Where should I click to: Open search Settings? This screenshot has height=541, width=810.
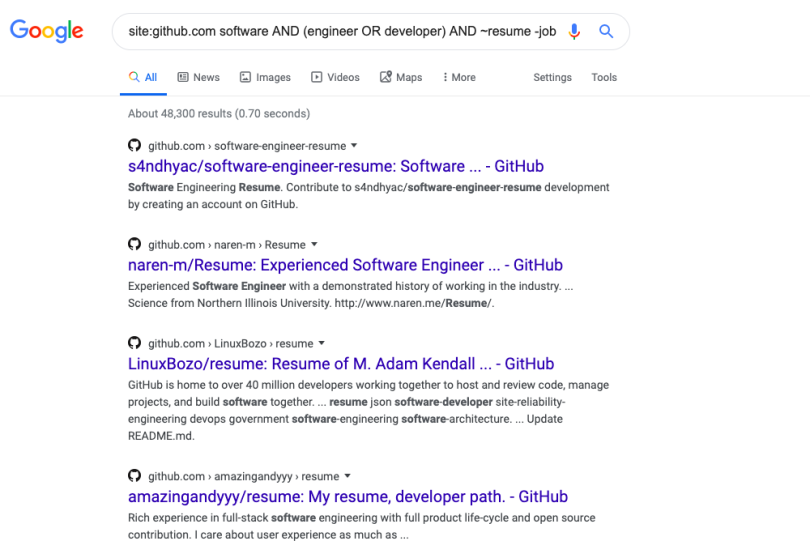point(552,78)
